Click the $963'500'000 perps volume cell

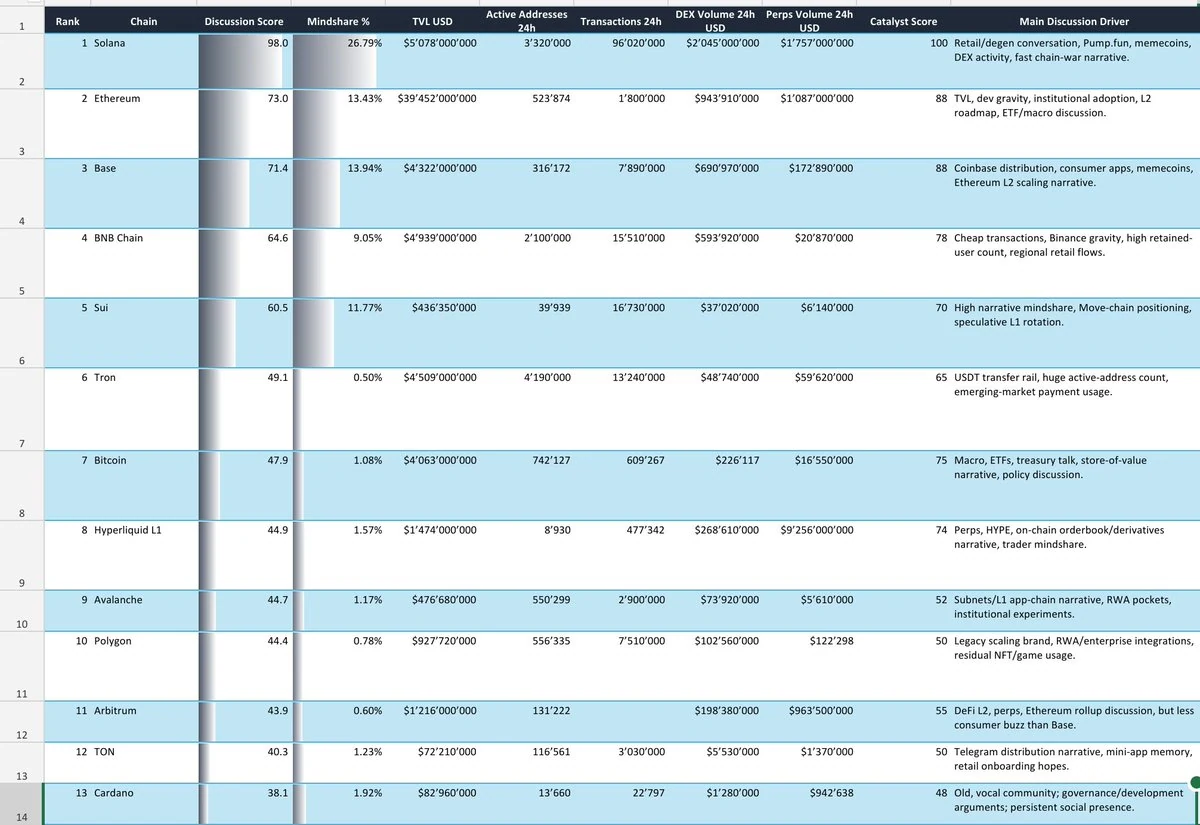pos(810,721)
